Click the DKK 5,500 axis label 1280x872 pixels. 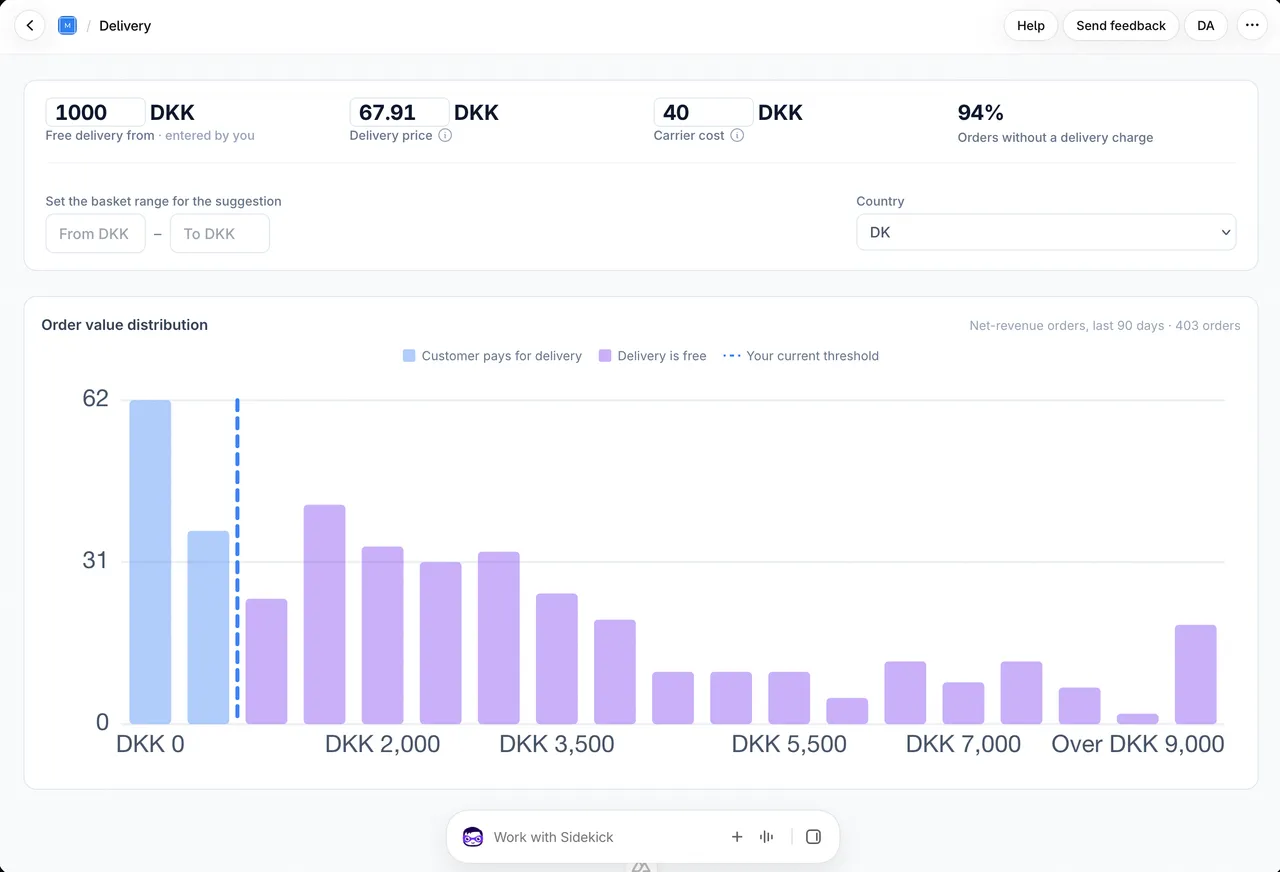point(789,744)
